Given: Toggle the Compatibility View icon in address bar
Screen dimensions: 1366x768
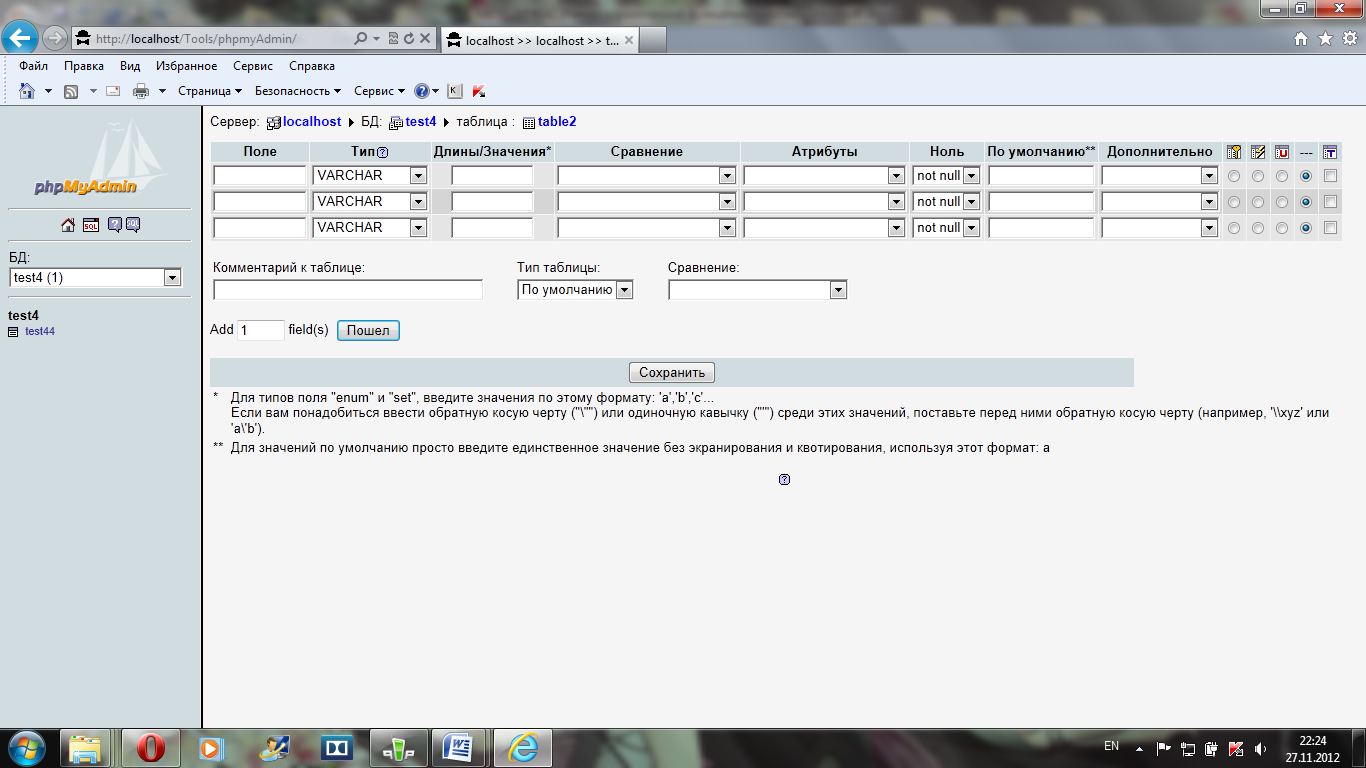Looking at the screenshot, I should tap(393, 39).
